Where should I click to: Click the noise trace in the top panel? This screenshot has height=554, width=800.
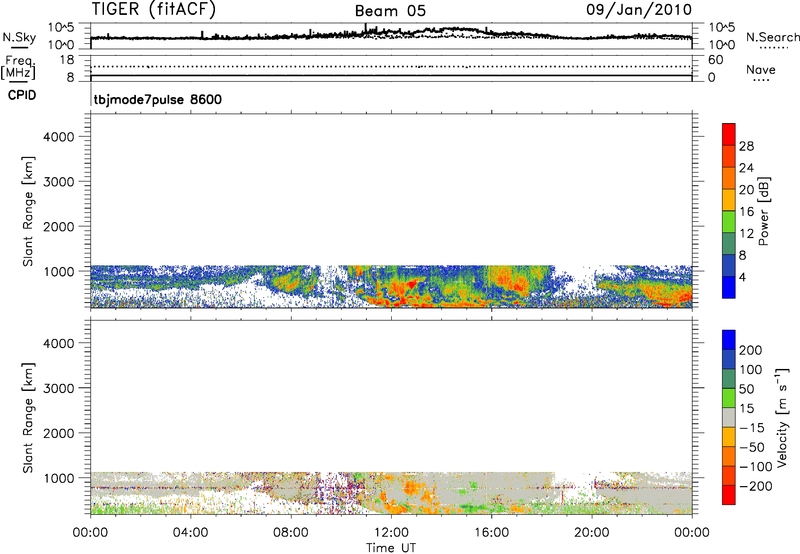pos(391,35)
